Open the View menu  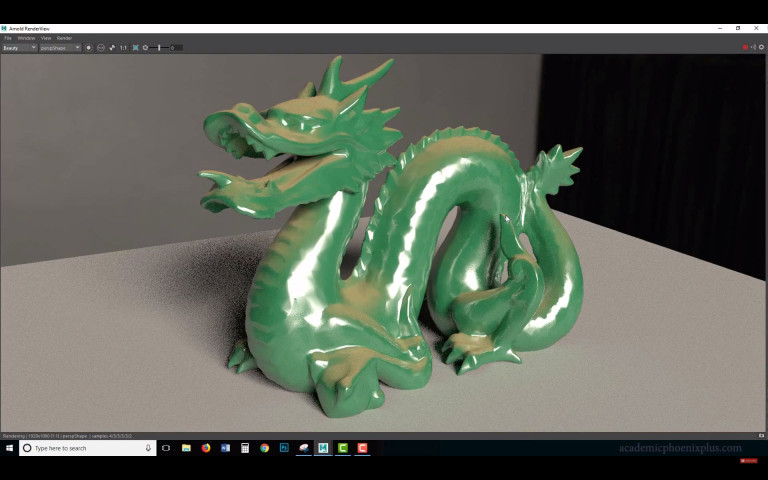coord(46,38)
